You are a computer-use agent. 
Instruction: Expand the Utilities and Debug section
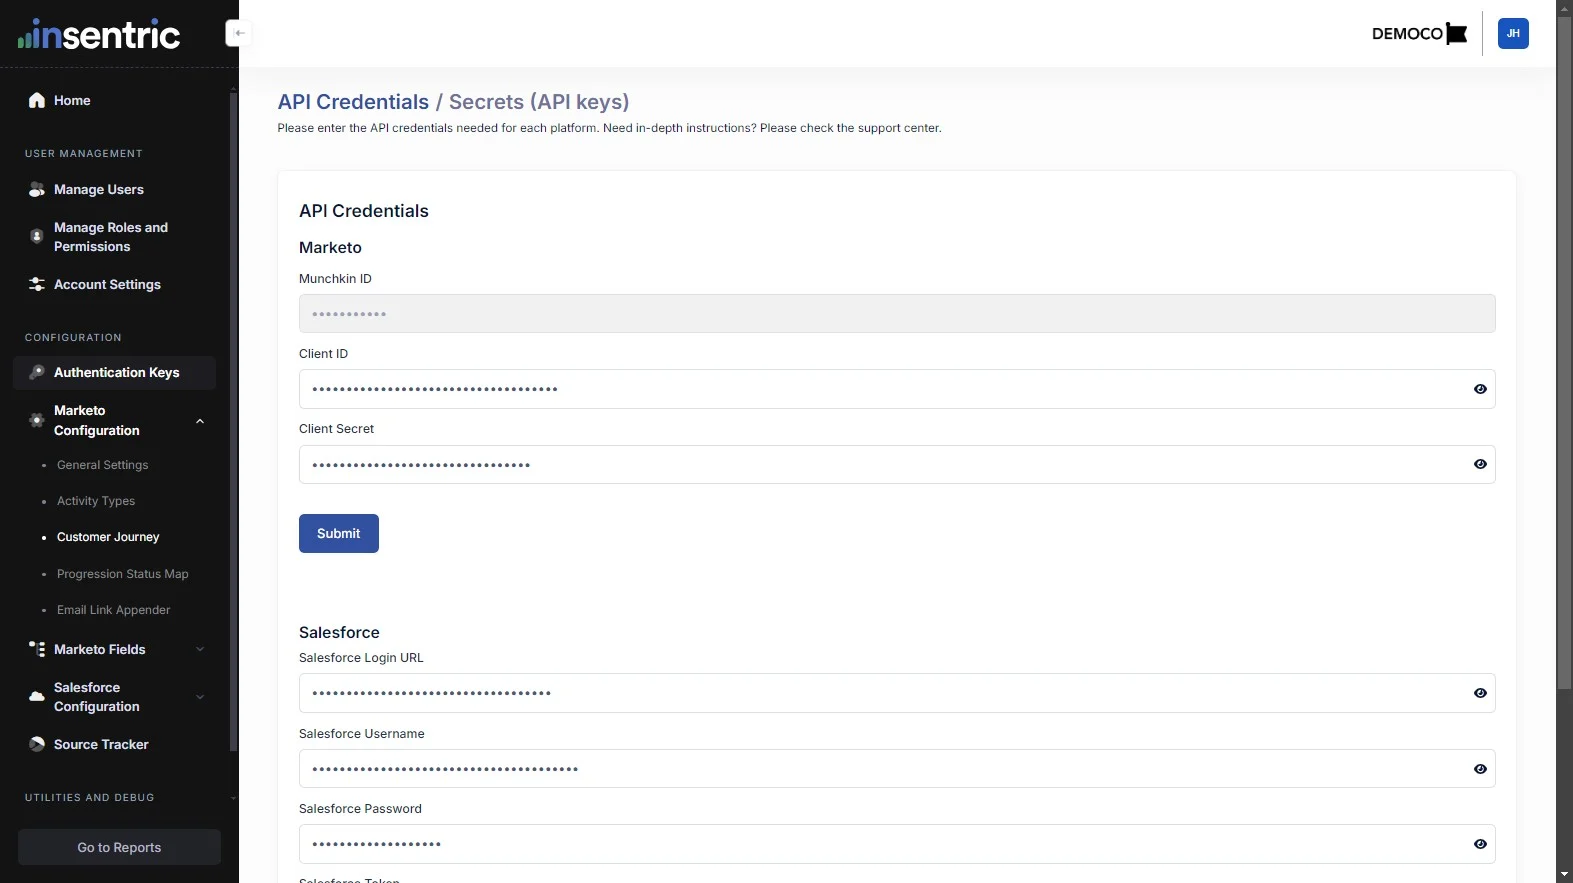tap(233, 798)
